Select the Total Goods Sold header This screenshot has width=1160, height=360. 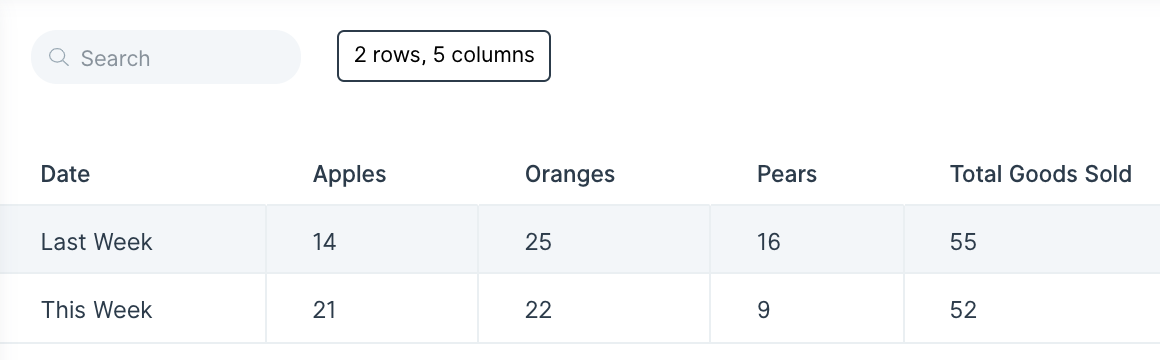1041,174
